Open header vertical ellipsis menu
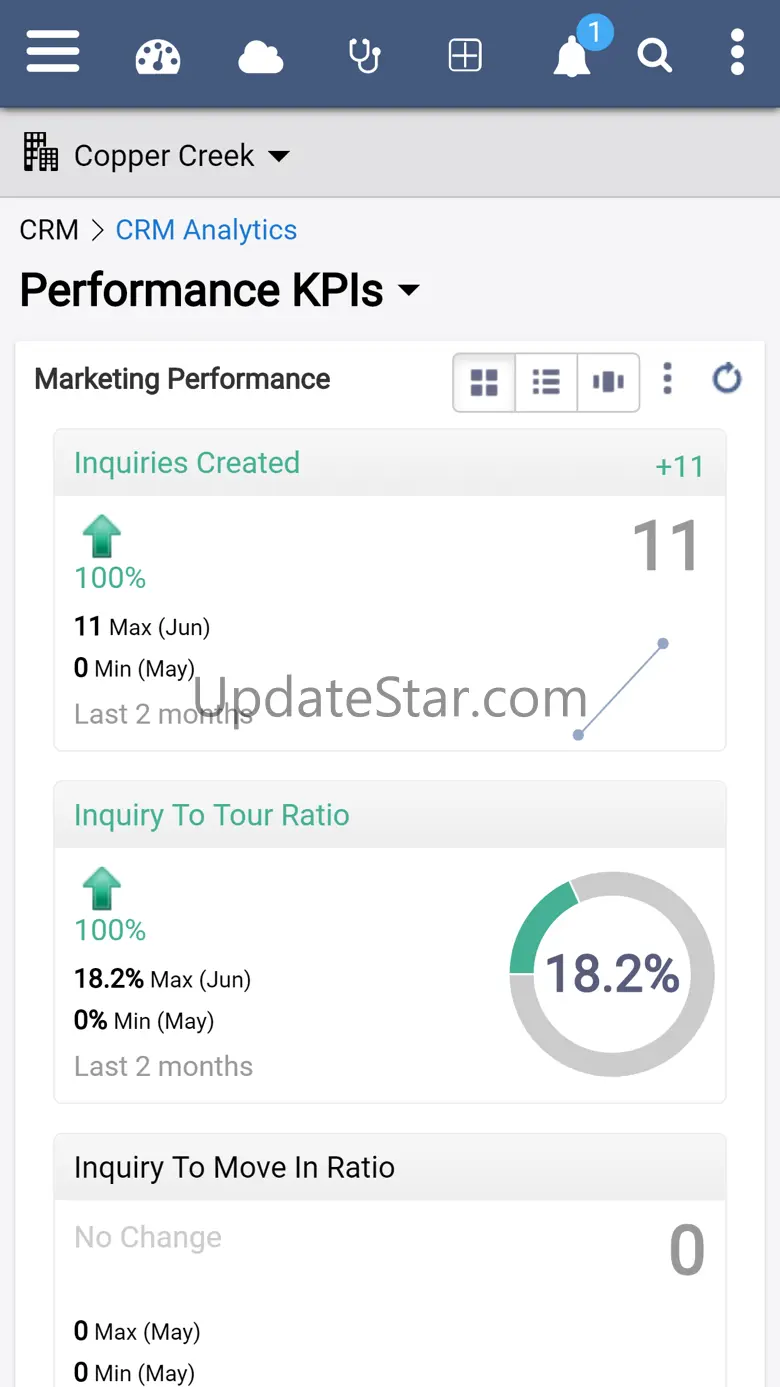The height and width of the screenshot is (1387, 780). click(x=737, y=52)
